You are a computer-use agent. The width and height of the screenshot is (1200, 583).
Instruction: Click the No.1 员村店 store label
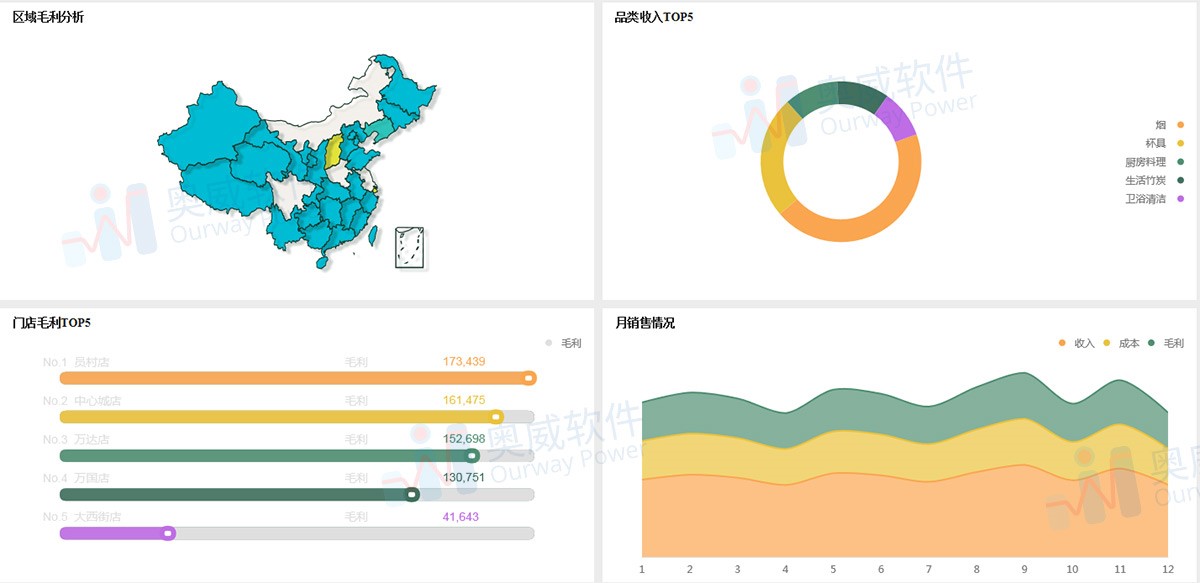click(76, 362)
